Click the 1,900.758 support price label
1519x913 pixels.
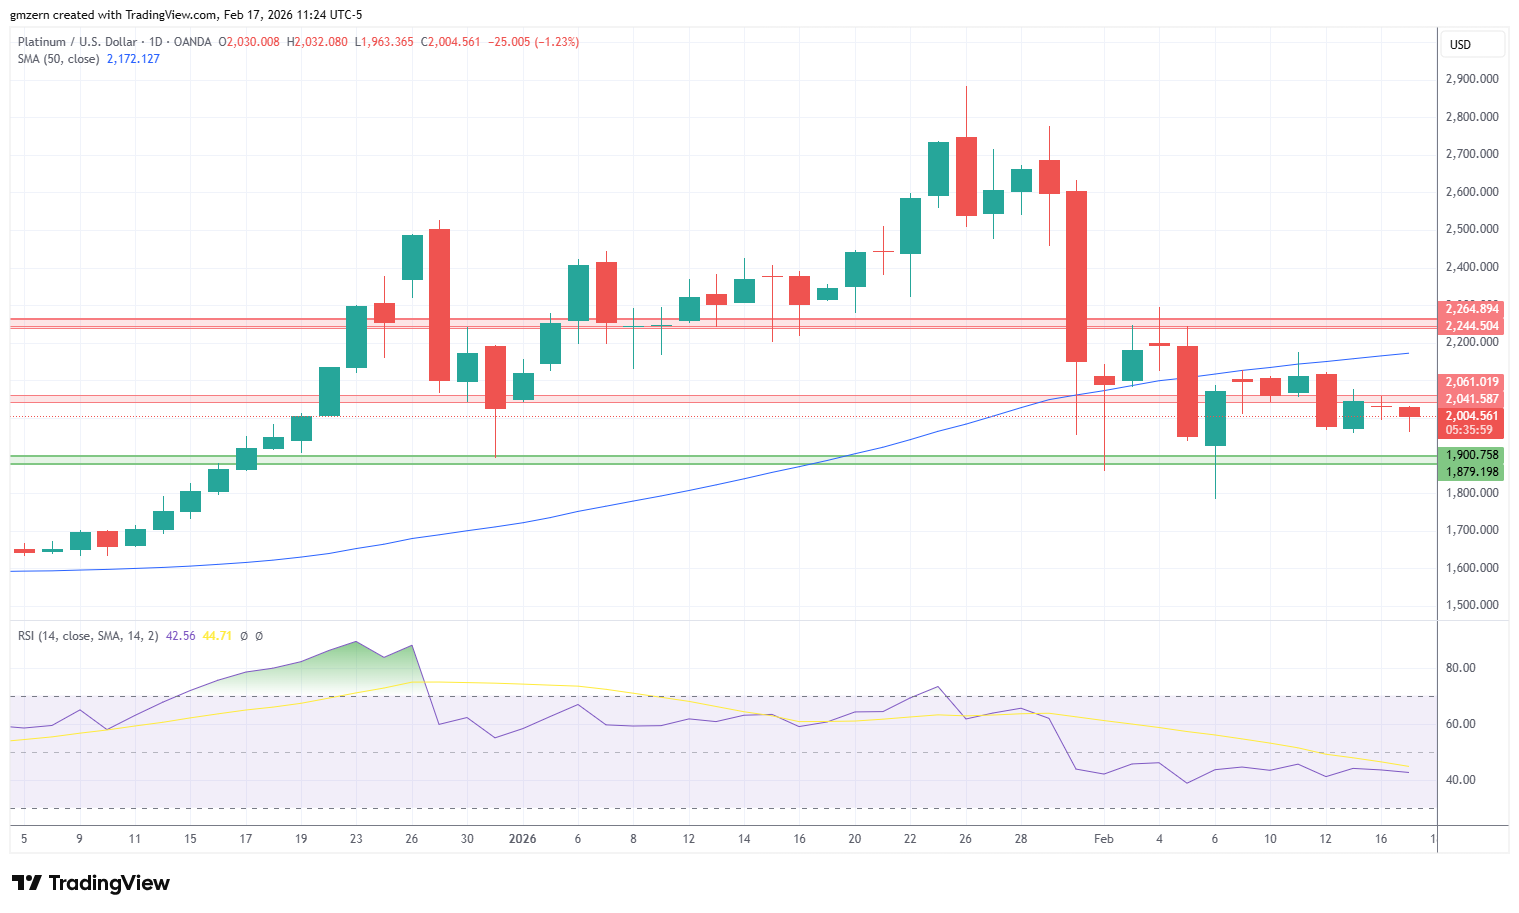(1470, 455)
